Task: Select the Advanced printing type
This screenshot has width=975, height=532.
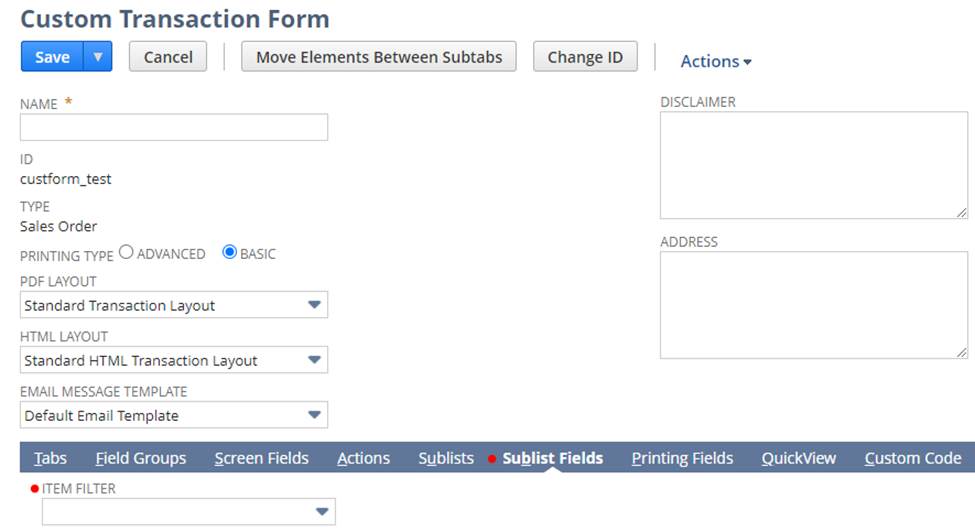Action: point(126,253)
